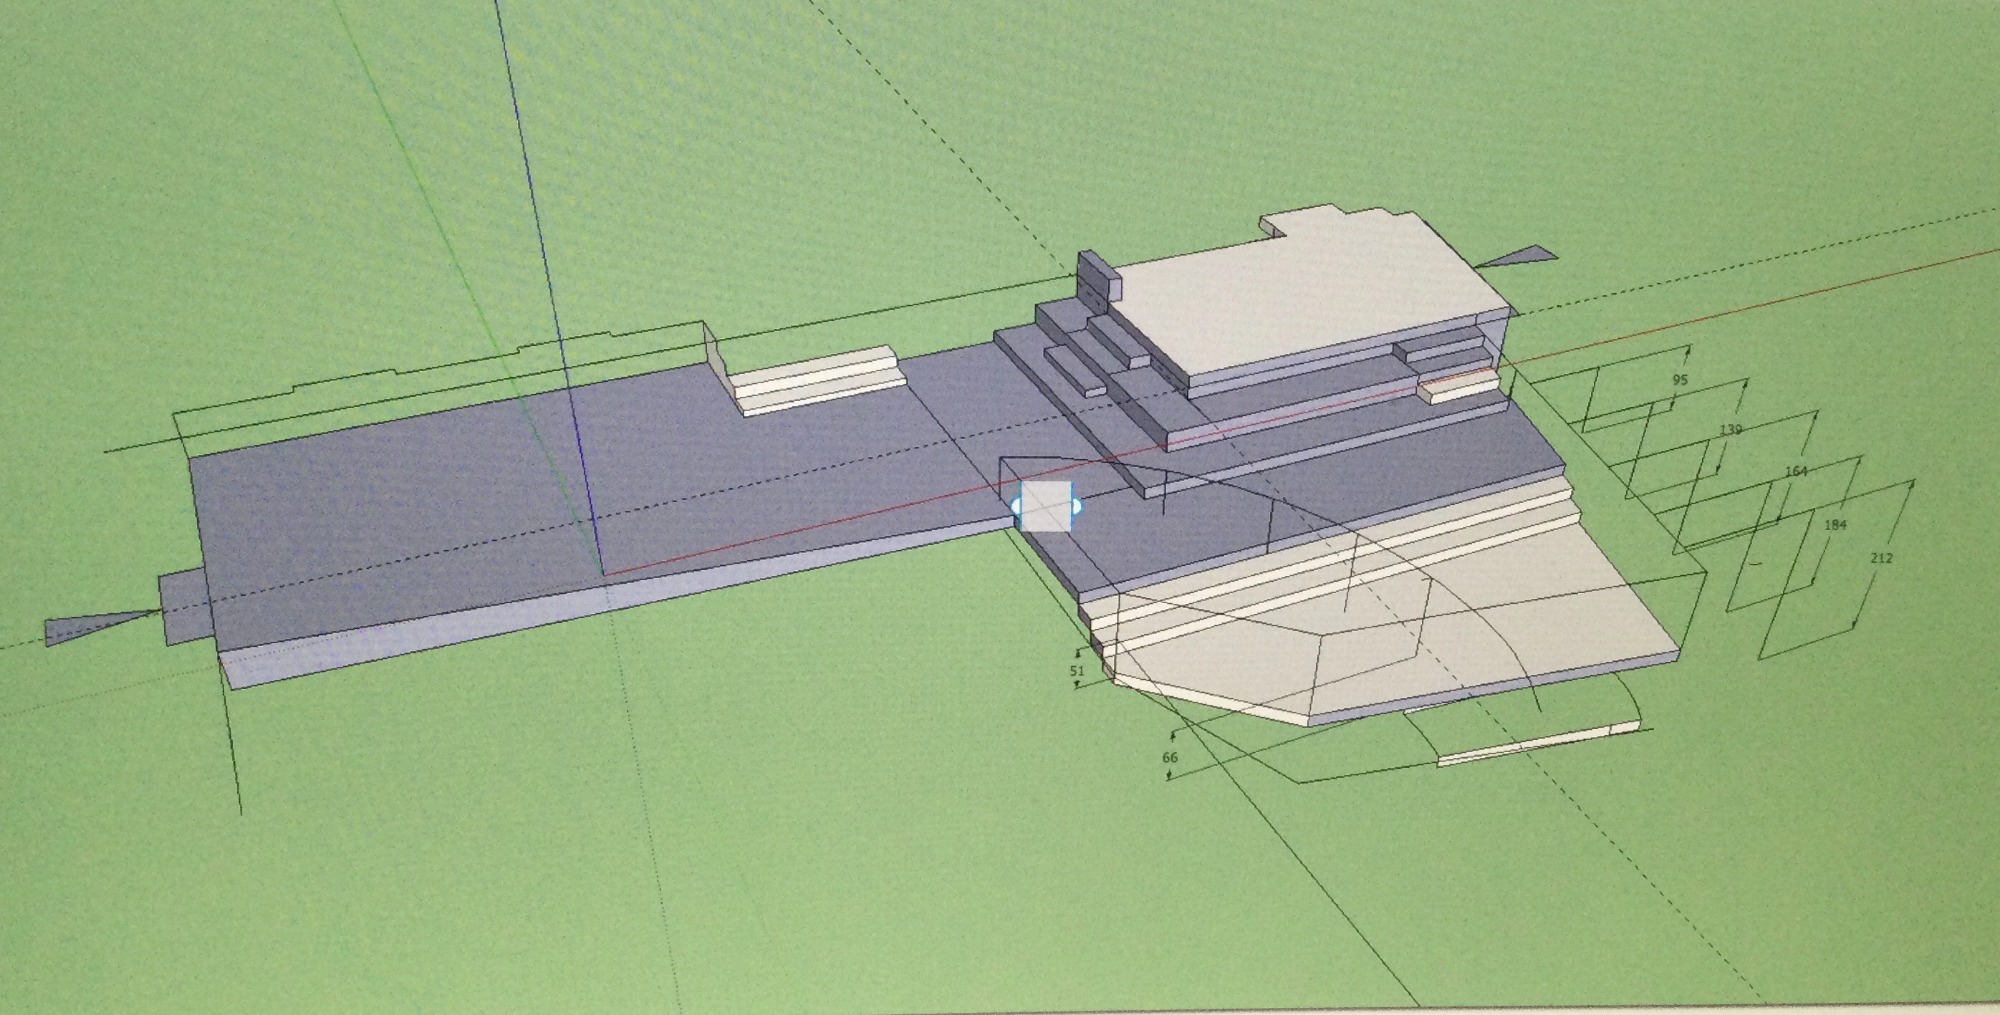Select the 51 dimension label
This screenshot has height=1015, width=2000.
pos(1077,671)
